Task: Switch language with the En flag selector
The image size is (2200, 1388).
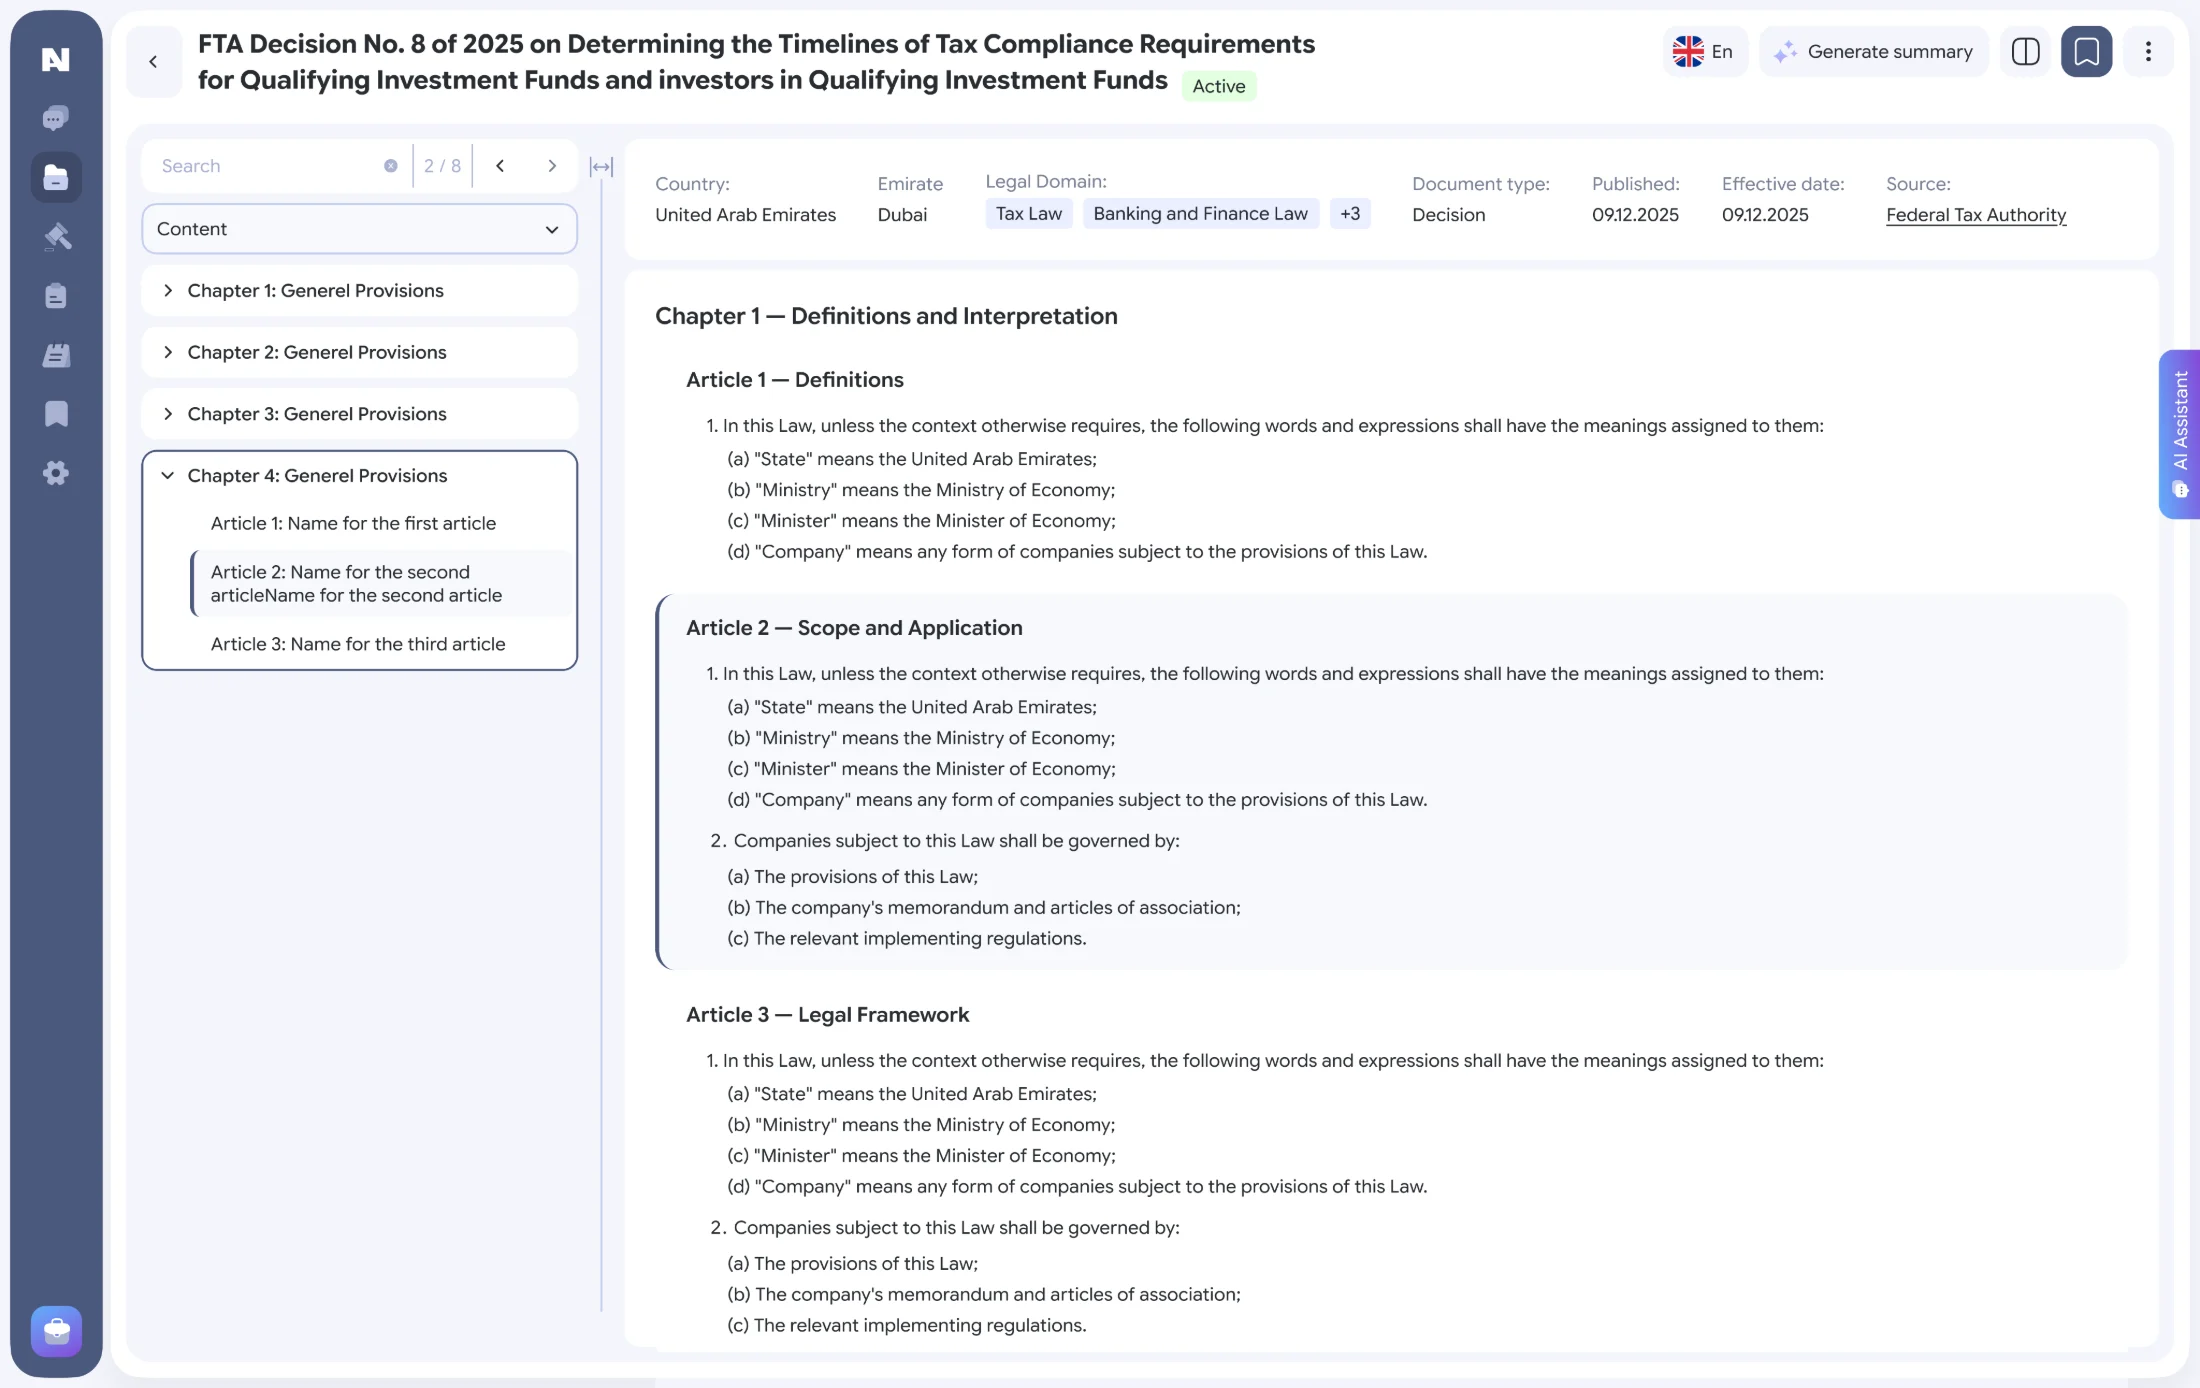Action: click(1704, 51)
